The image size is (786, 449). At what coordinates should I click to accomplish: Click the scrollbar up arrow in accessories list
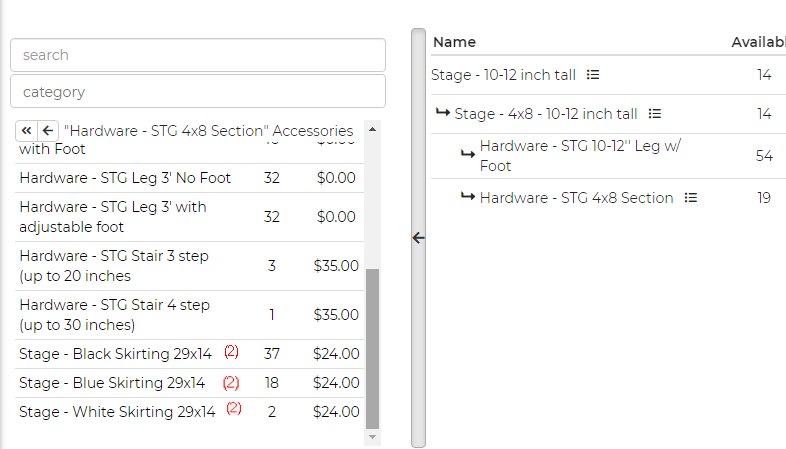point(373,128)
